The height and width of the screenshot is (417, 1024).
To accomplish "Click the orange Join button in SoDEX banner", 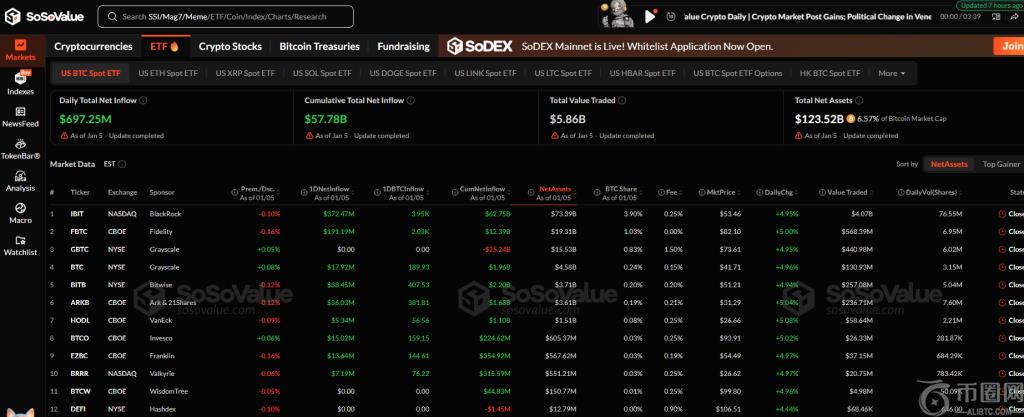I will pos(1009,46).
